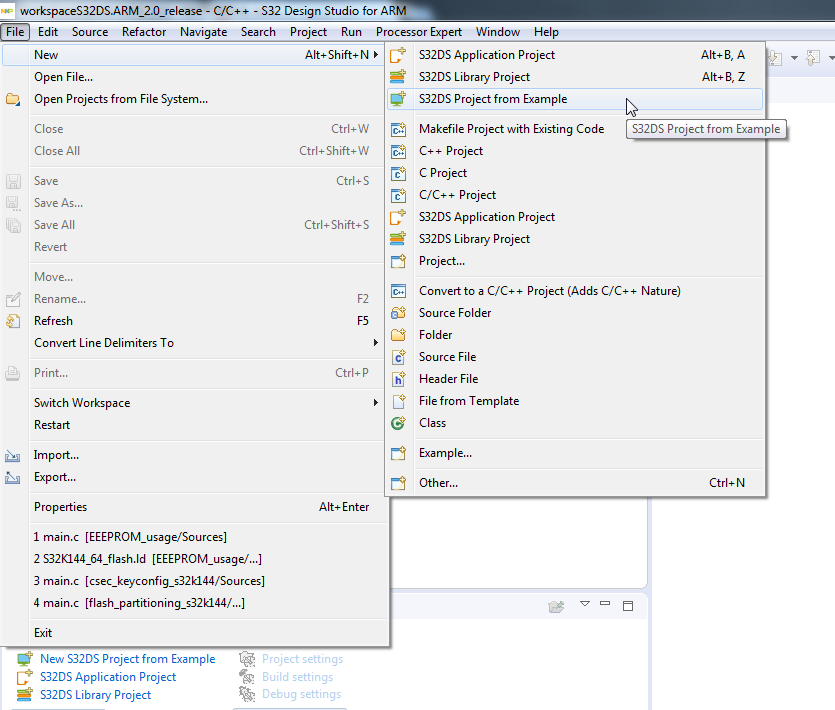The image size is (835, 710).
Task: Click the S32DS Project from Example icon
Action: (398, 99)
